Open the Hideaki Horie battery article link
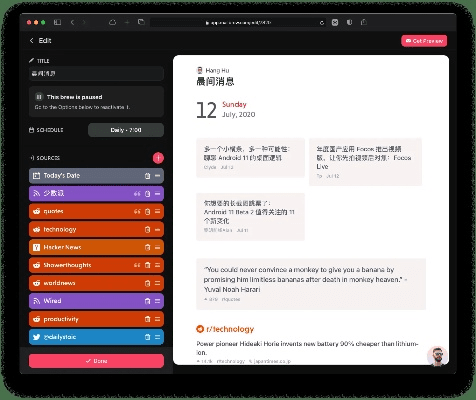This screenshot has height=400, width=476. point(307,348)
